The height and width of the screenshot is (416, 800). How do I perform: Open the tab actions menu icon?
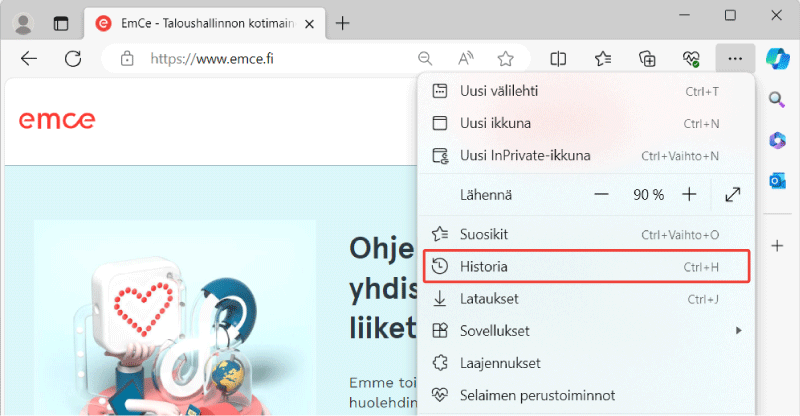[x=61, y=23]
